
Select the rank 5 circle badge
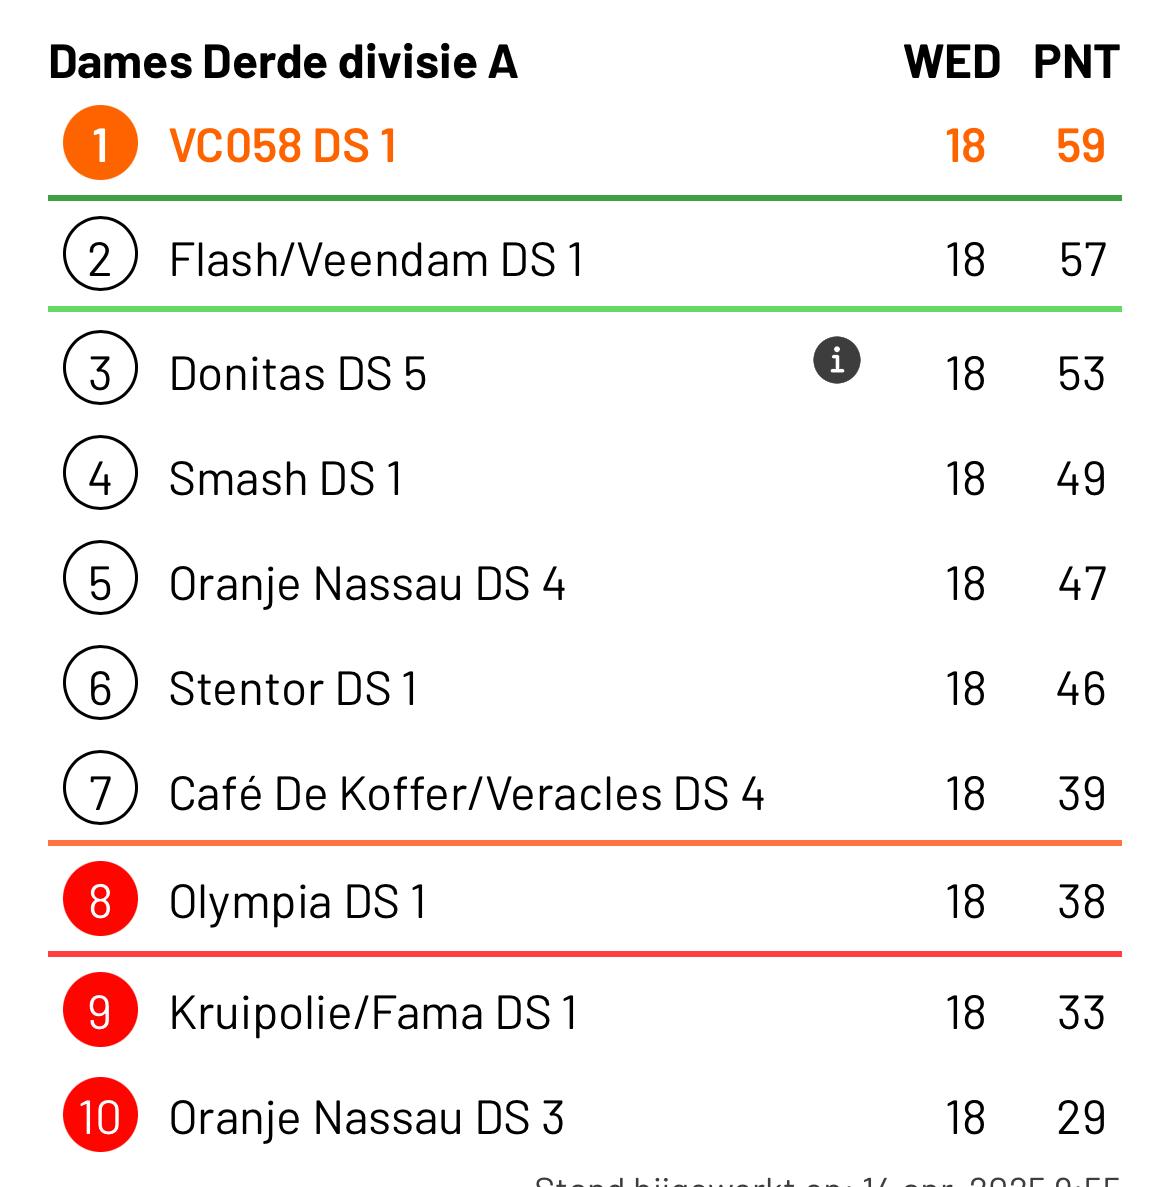point(100,578)
